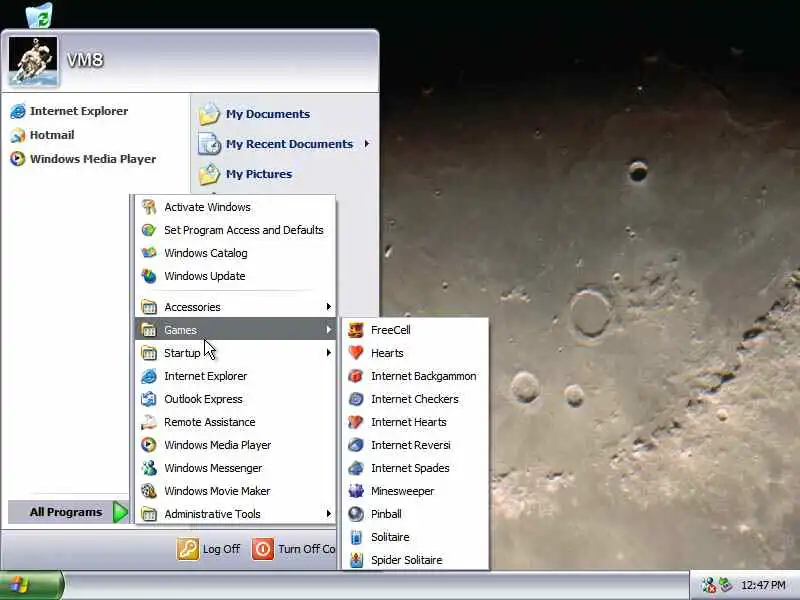The image size is (800, 600).
Task: Open Windows Movie Maker icon
Action: coord(148,491)
